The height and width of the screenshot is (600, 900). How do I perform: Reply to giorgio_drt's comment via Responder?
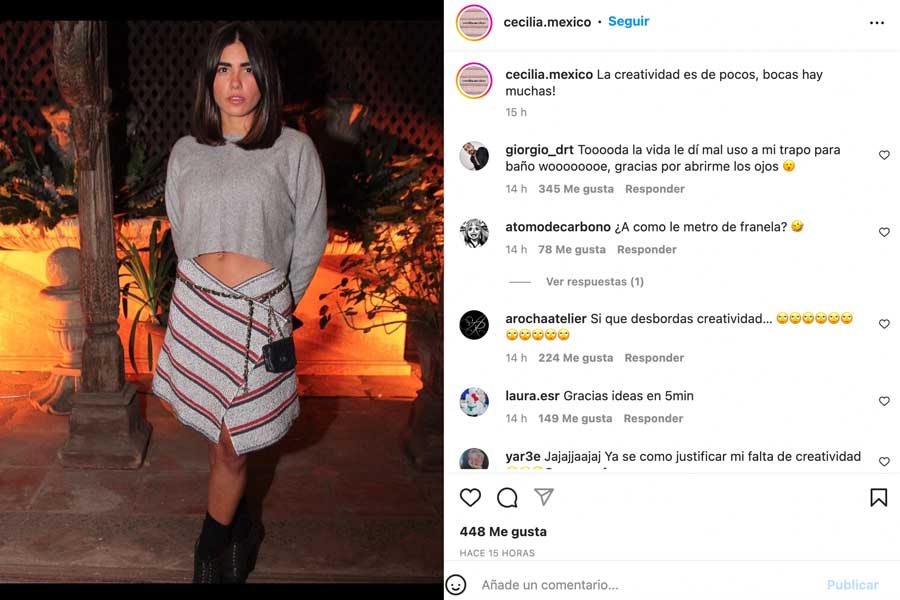[x=655, y=189]
